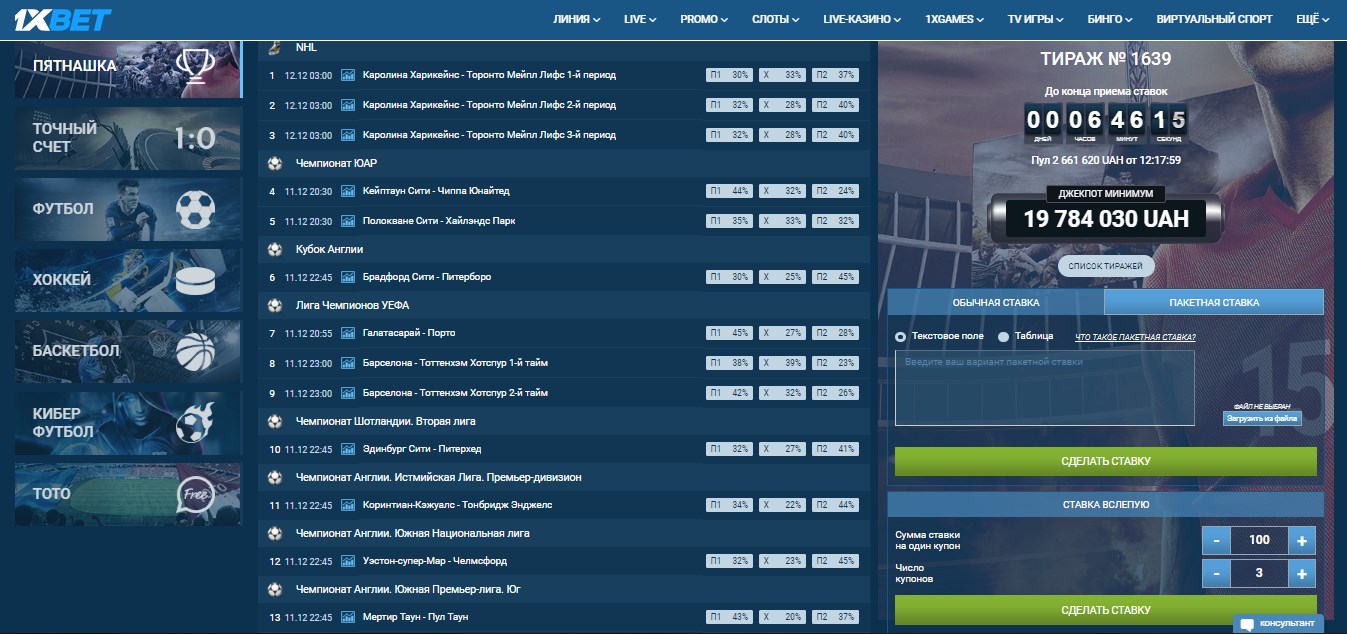Pick П2 45% for Брадфорд Сити - Питерборо
The height and width of the screenshot is (634, 1347).
click(835, 277)
